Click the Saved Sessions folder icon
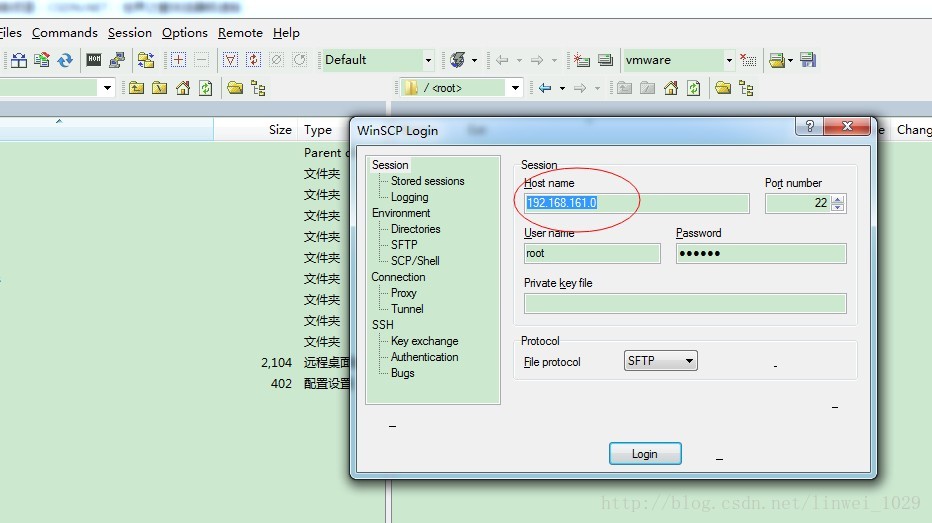 pyautogui.click(x=776, y=60)
